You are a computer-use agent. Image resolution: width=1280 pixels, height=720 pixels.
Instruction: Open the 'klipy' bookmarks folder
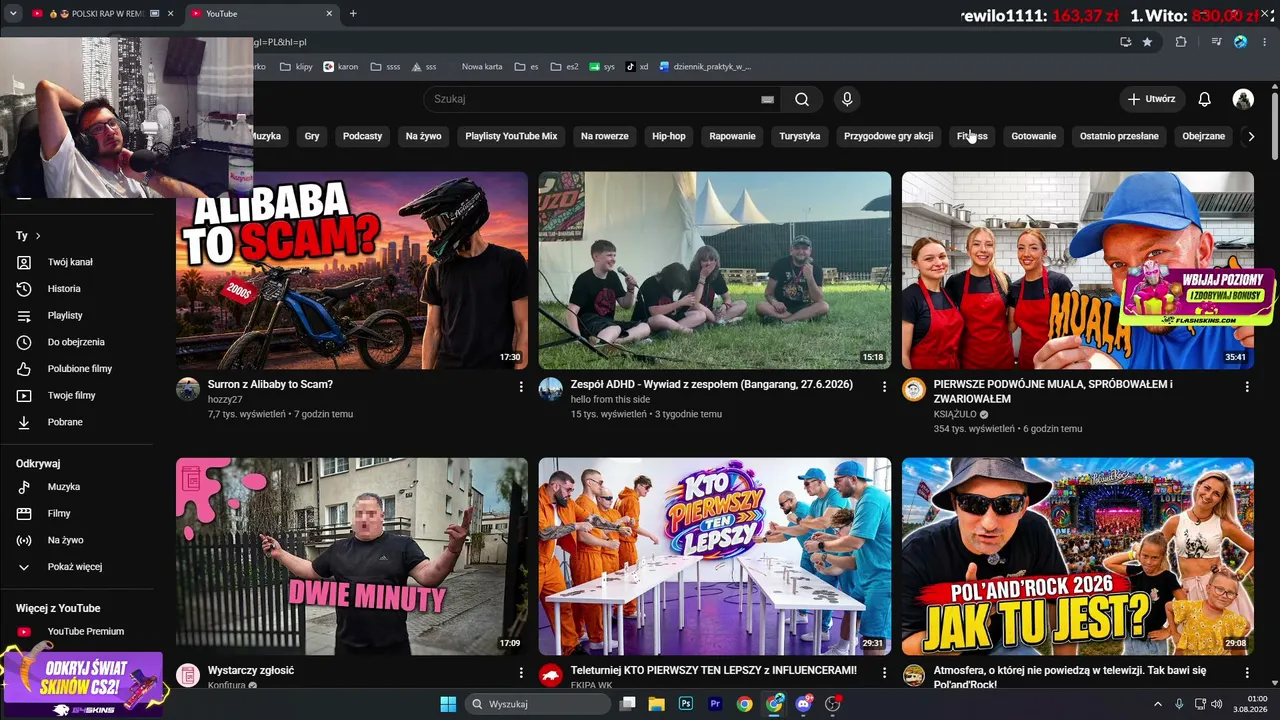click(296, 67)
